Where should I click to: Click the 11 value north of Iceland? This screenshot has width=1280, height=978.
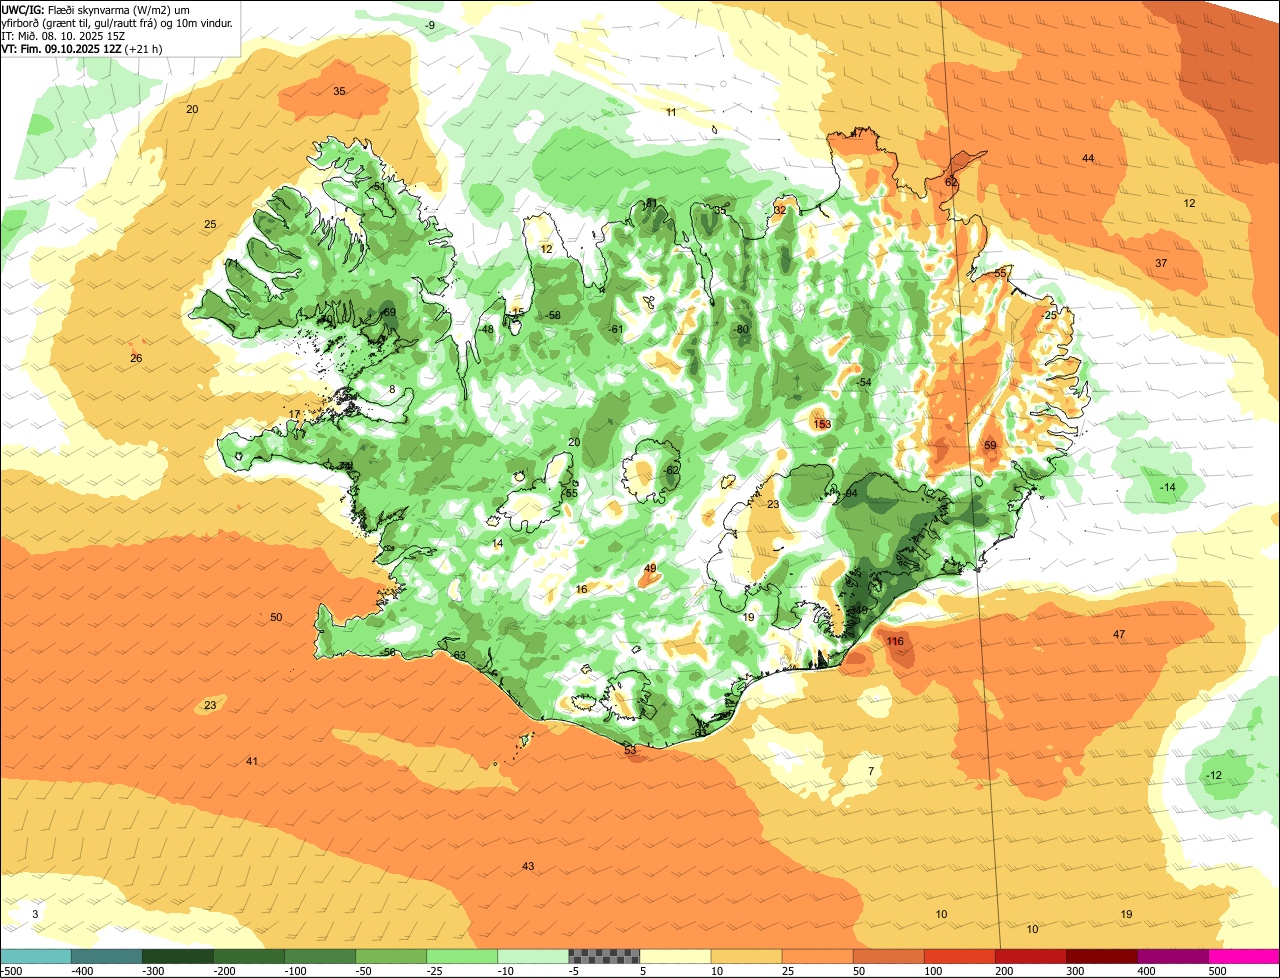pos(671,112)
